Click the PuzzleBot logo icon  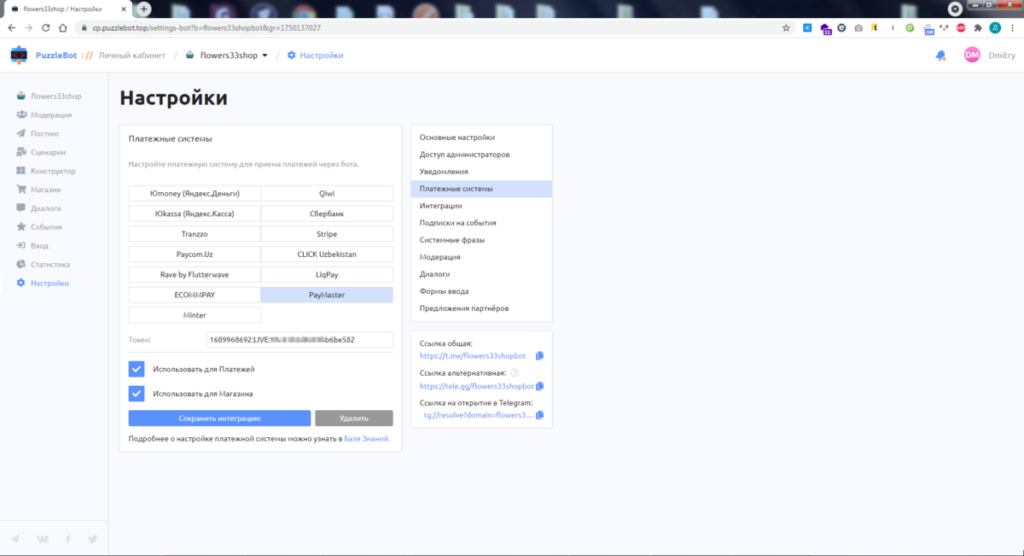pyautogui.click(x=18, y=55)
